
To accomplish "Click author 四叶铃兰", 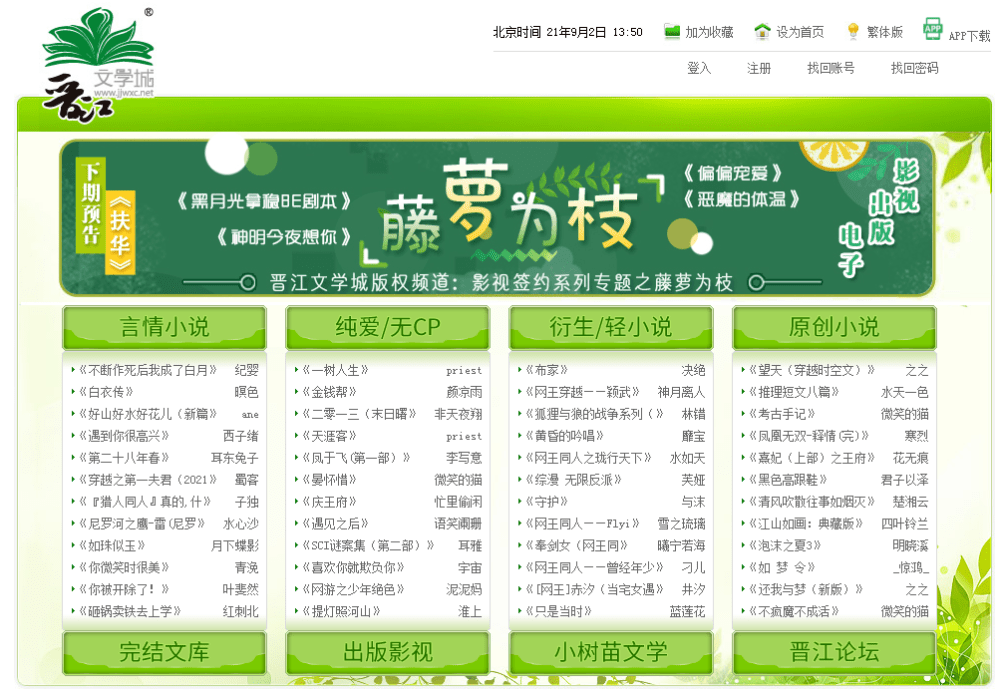I will pyautogui.click(x=904, y=523).
